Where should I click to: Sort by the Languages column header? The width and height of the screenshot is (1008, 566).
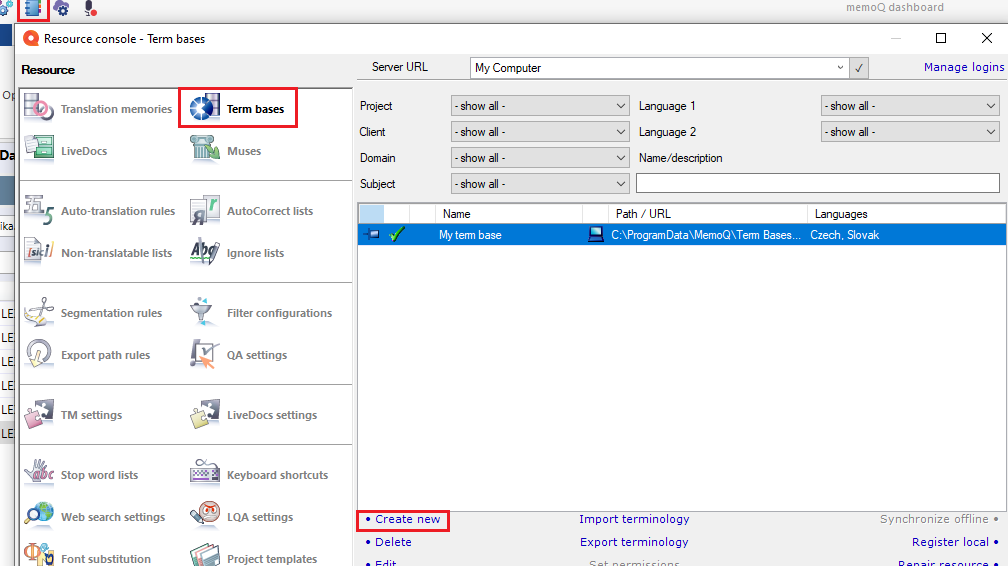click(x=906, y=214)
